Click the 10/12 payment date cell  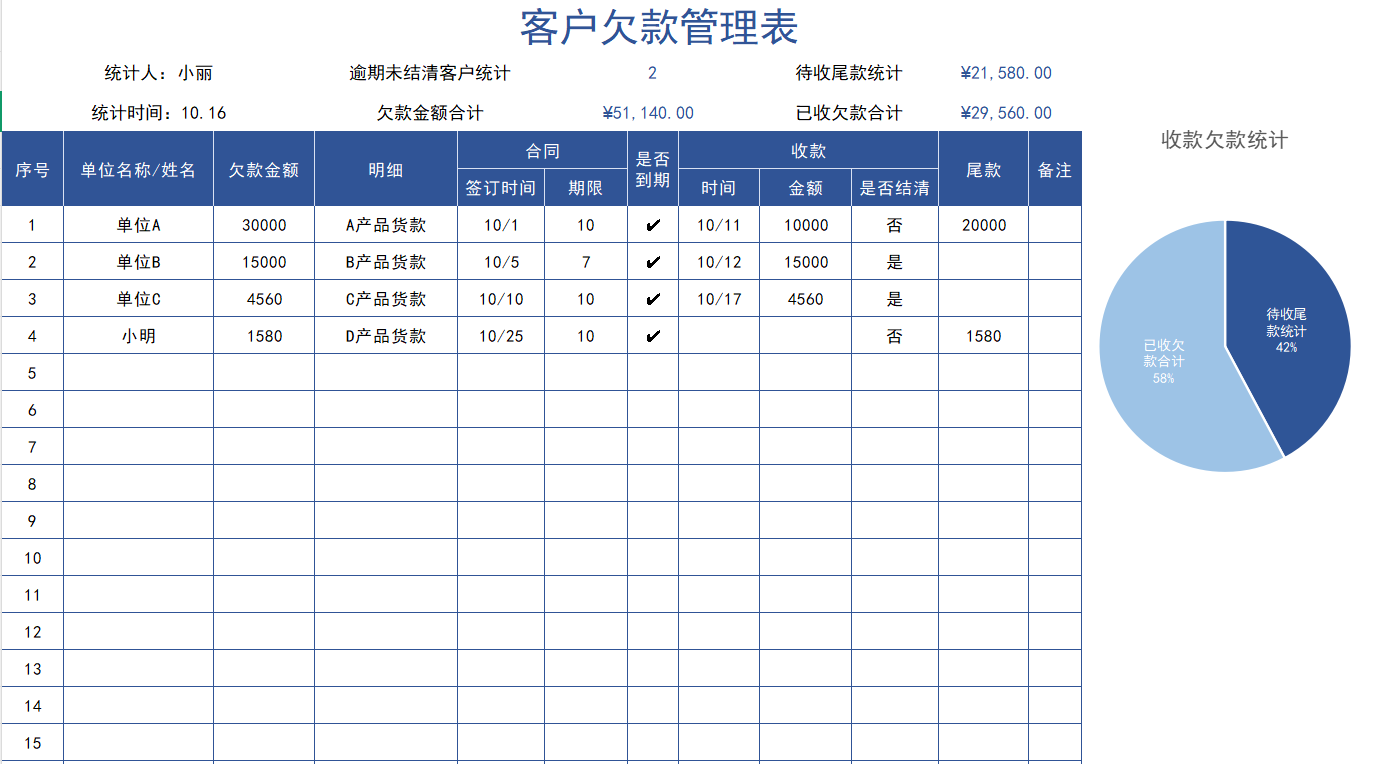point(719,262)
